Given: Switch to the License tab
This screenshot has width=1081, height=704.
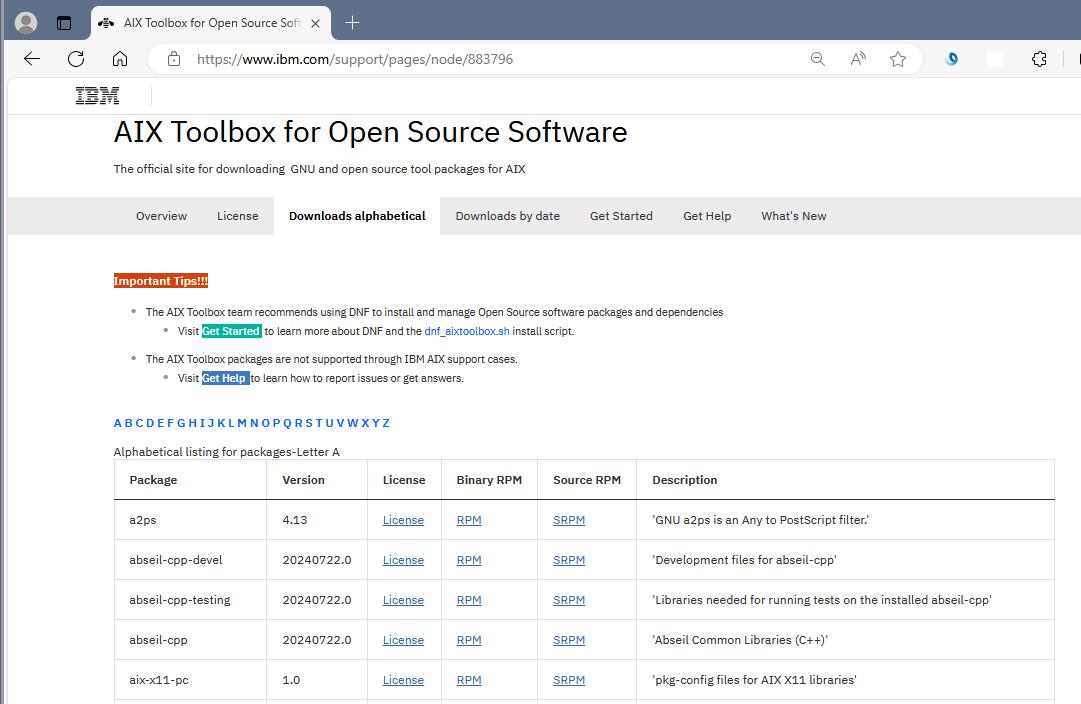Looking at the screenshot, I should point(238,216).
